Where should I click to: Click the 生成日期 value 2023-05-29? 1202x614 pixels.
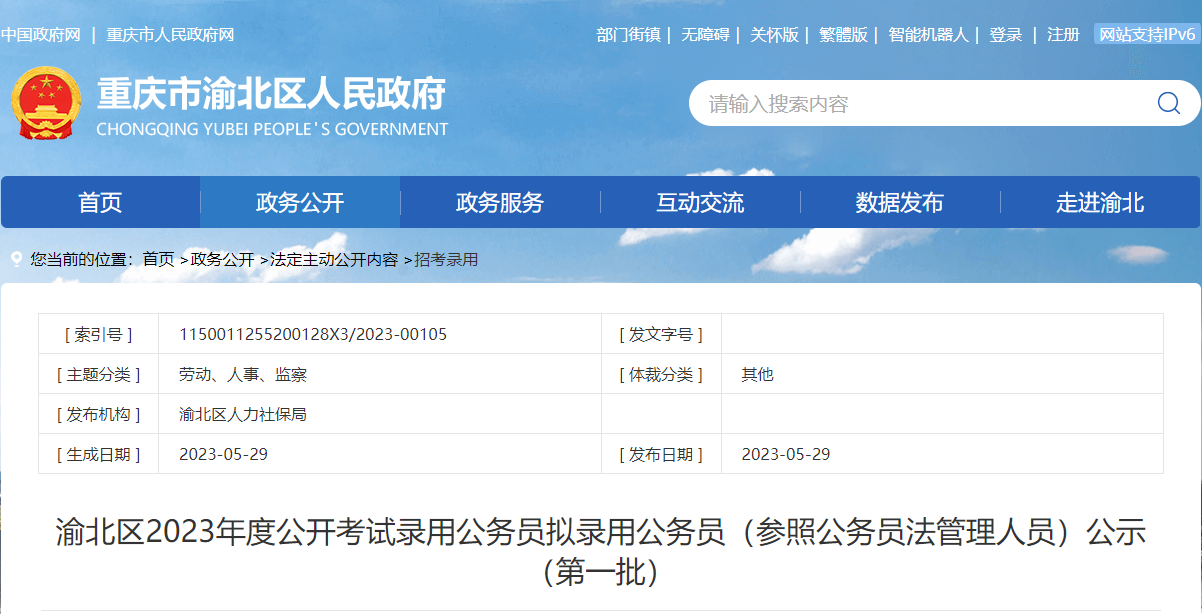pos(223,454)
